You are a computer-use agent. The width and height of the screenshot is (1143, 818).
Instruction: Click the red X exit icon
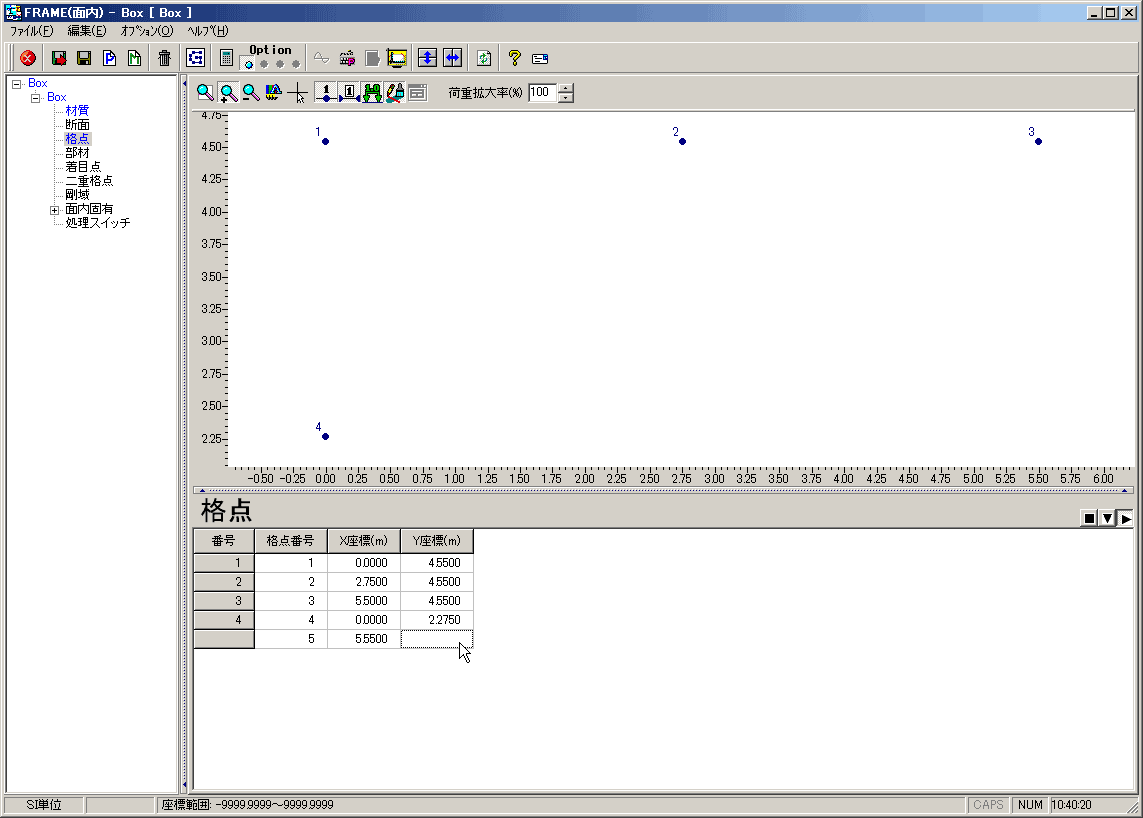point(28,58)
